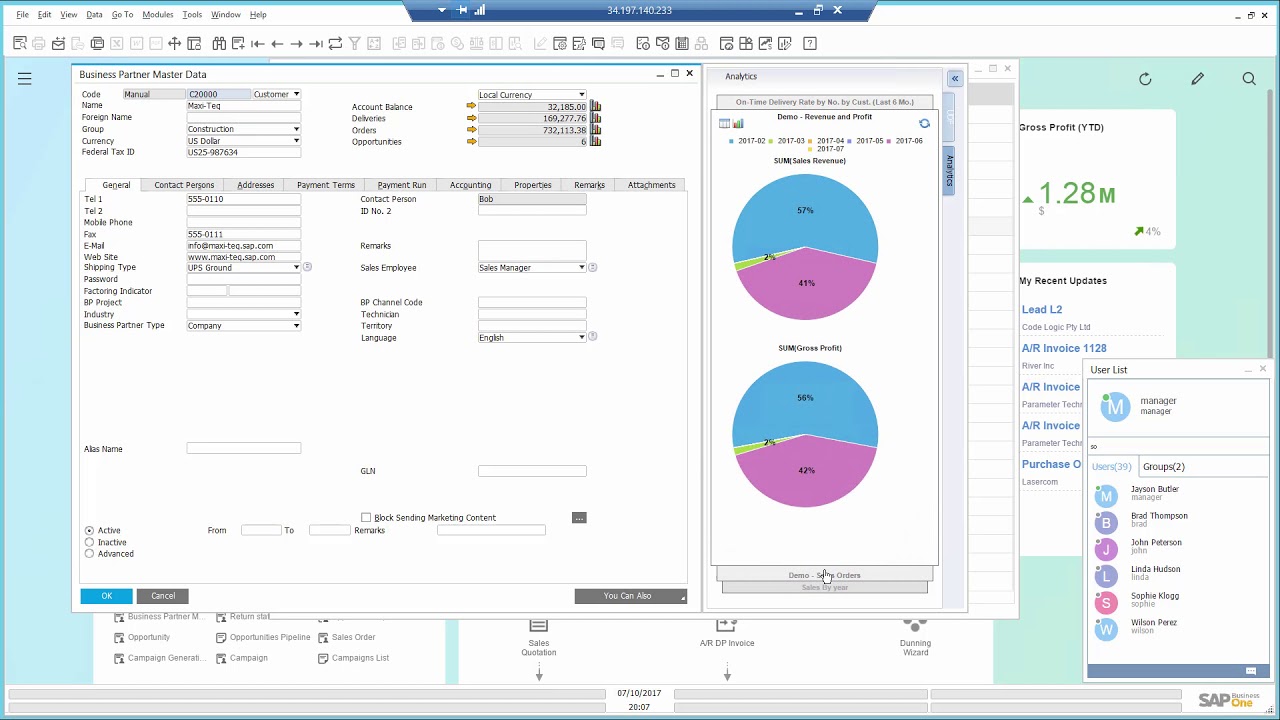Open the Local Currency dropdown
Viewport: 1280px width, 720px height.
click(581, 95)
